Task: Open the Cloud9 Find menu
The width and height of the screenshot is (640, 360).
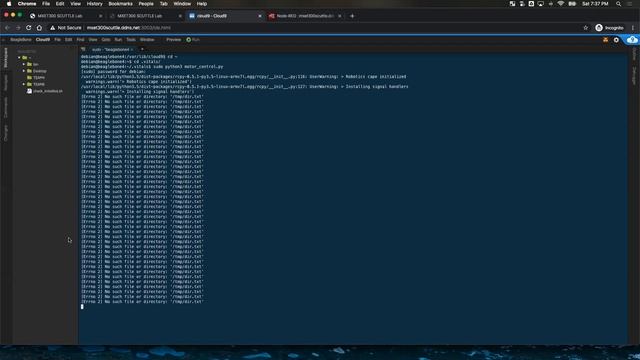Action: (x=80, y=40)
